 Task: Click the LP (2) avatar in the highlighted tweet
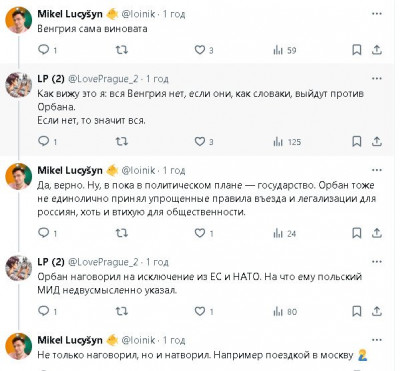click(18, 85)
